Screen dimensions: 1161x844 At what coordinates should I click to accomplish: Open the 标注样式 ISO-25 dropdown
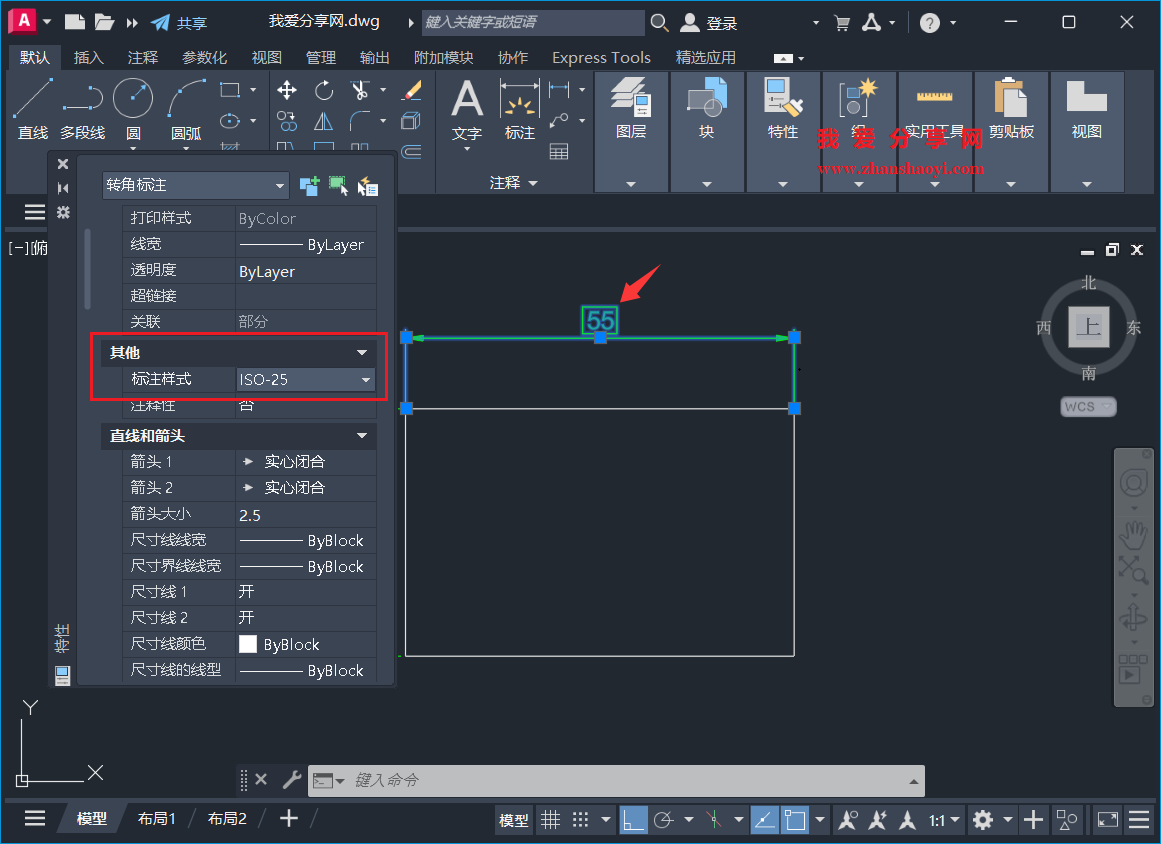(305, 379)
